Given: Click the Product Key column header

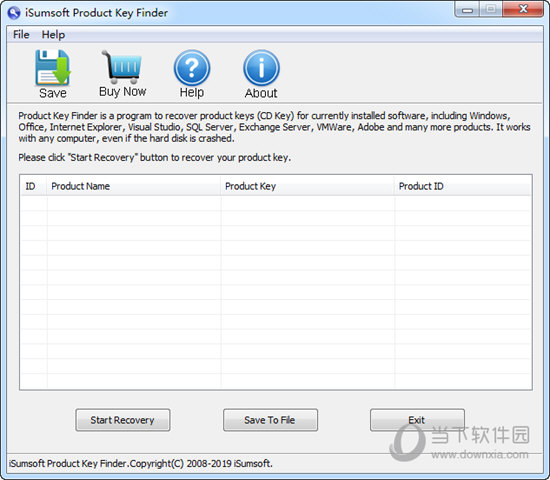Looking at the screenshot, I should 308,186.
